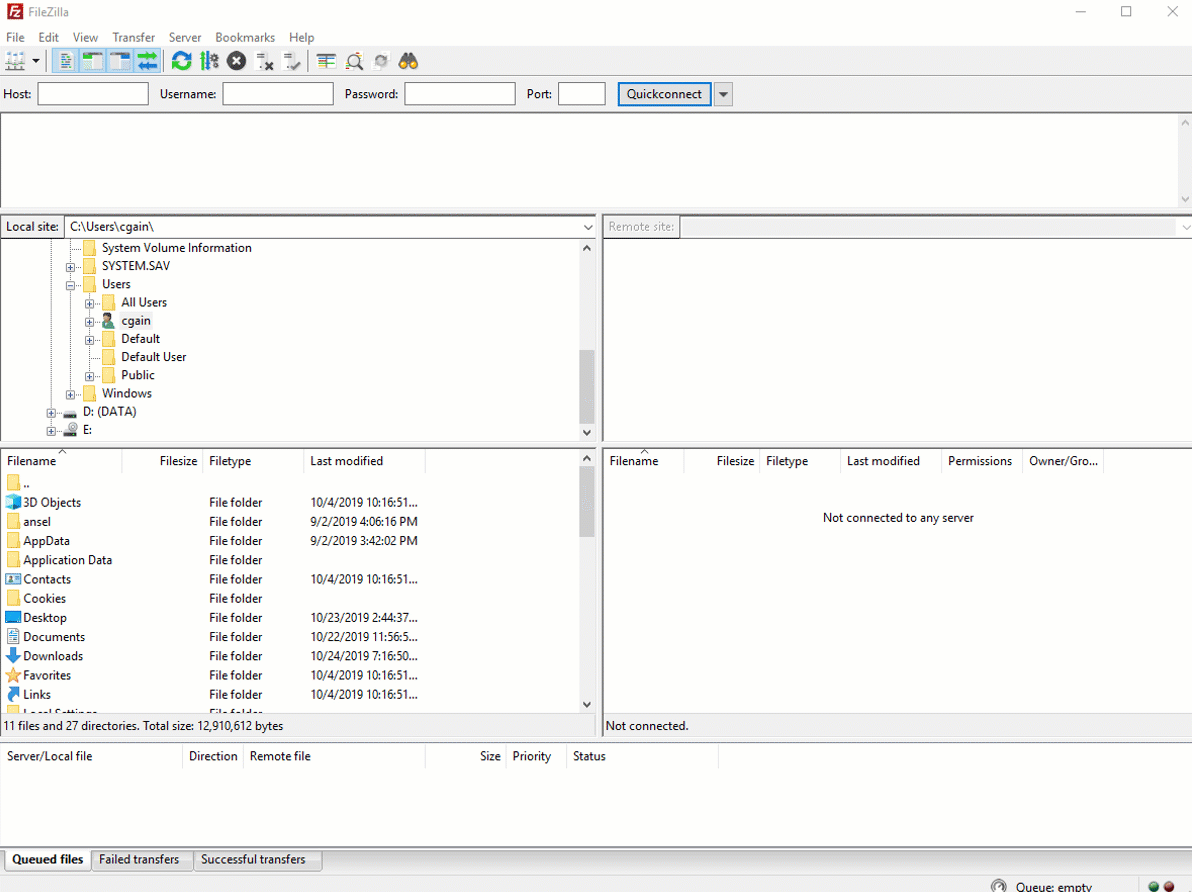Expand the All Users folder node
The image size is (1192, 892).
tap(89, 303)
